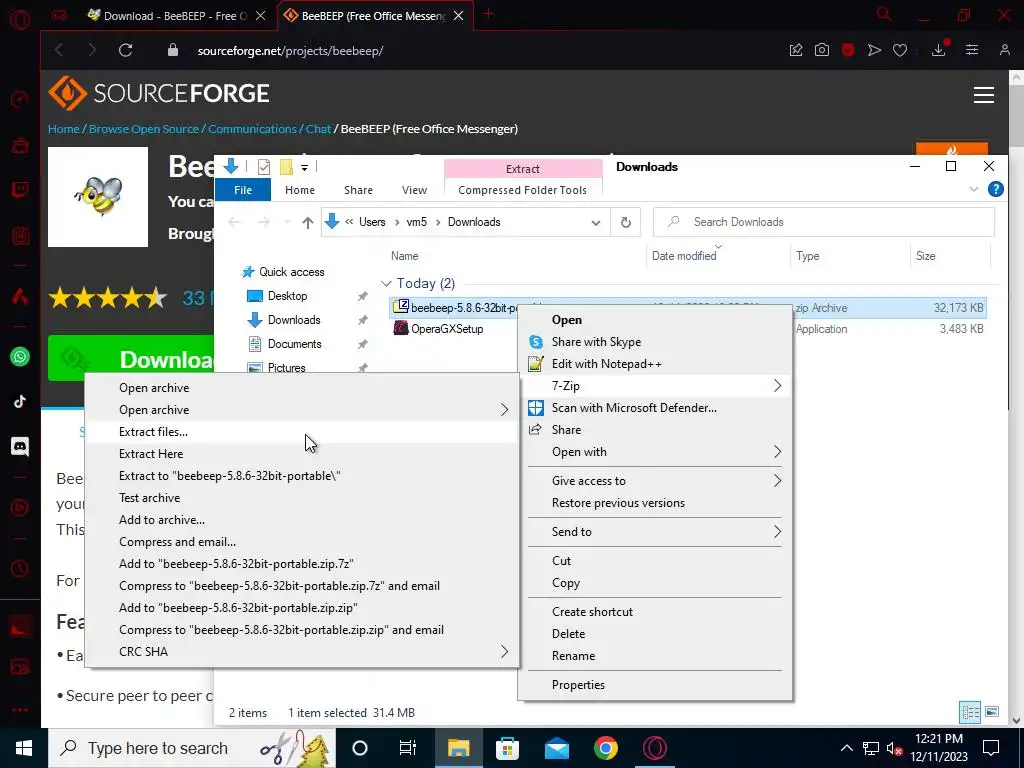The height and width of the screenshot is (768, 1024).
Task: Select Extract to "beebeep-5.8.6-32bit-portable\"
Action: (302, 476)
